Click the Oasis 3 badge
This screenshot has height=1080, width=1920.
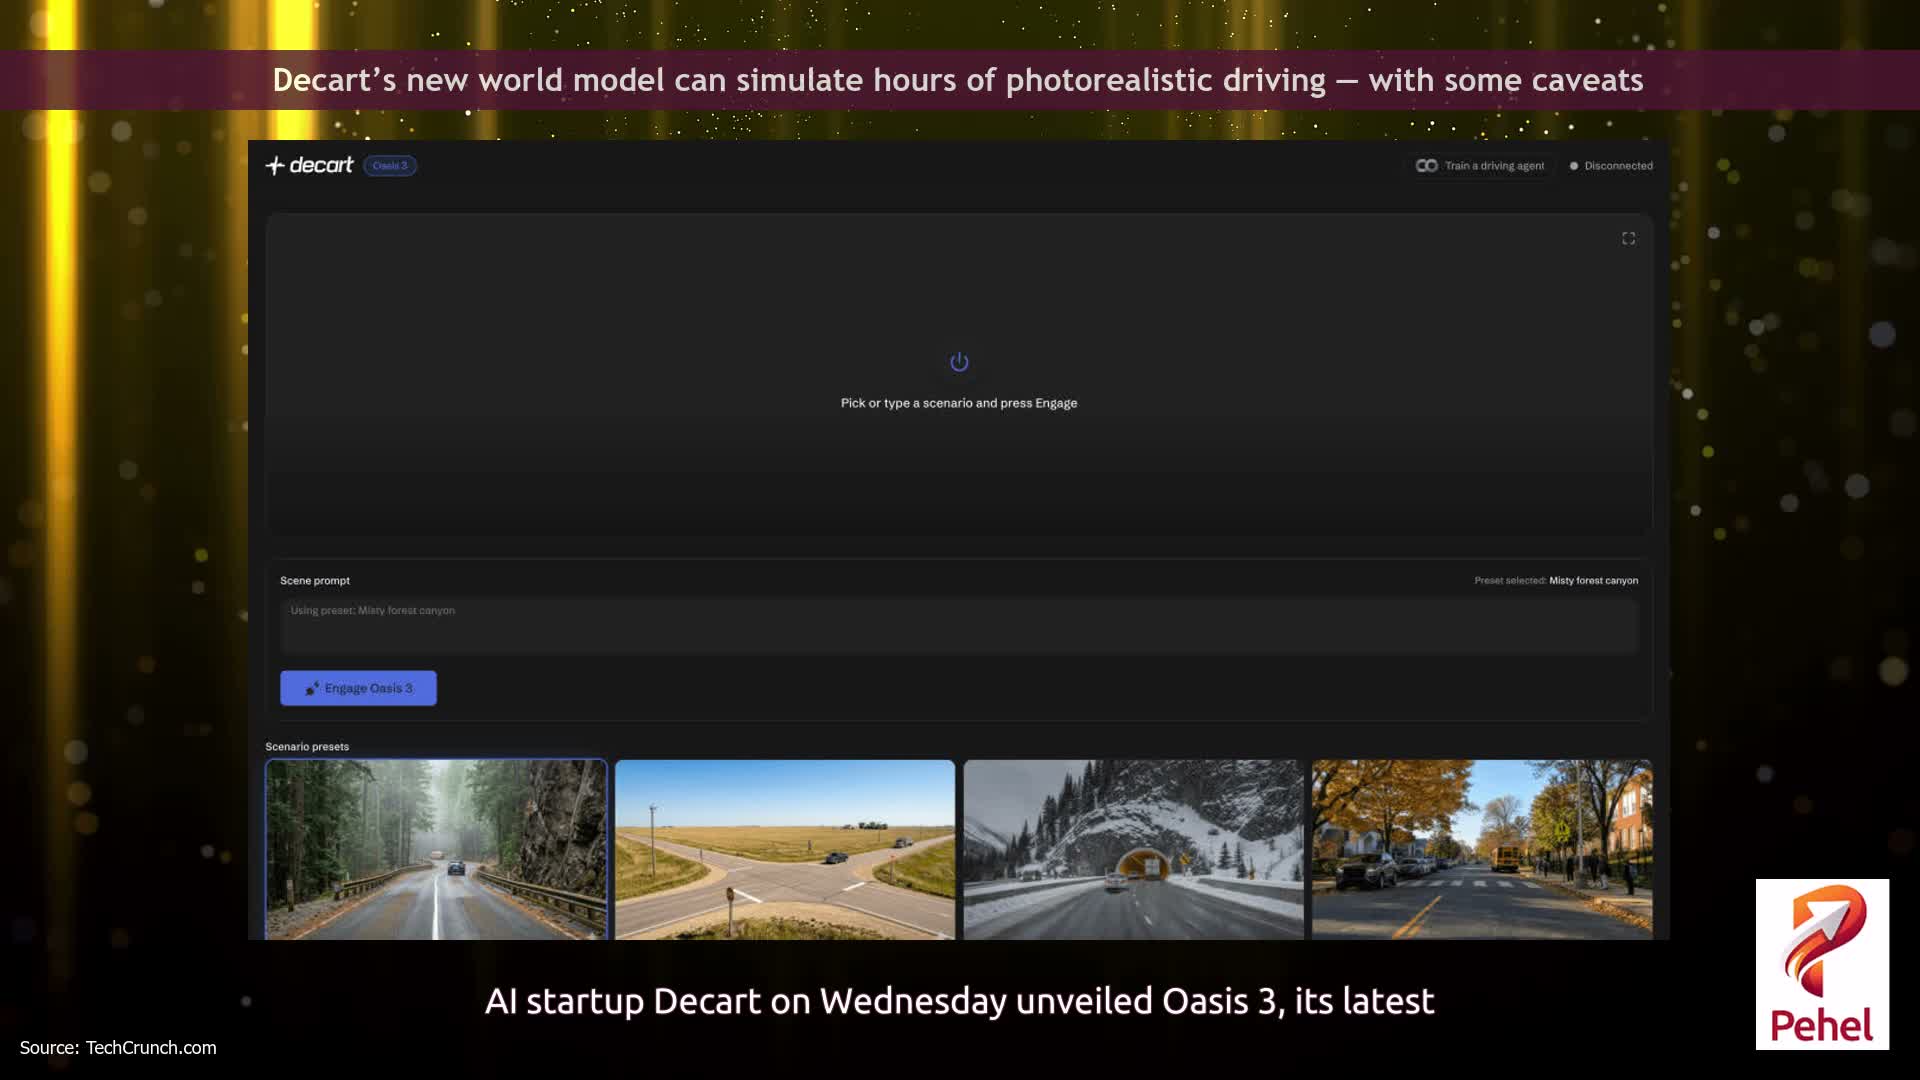tap(390, 166)
